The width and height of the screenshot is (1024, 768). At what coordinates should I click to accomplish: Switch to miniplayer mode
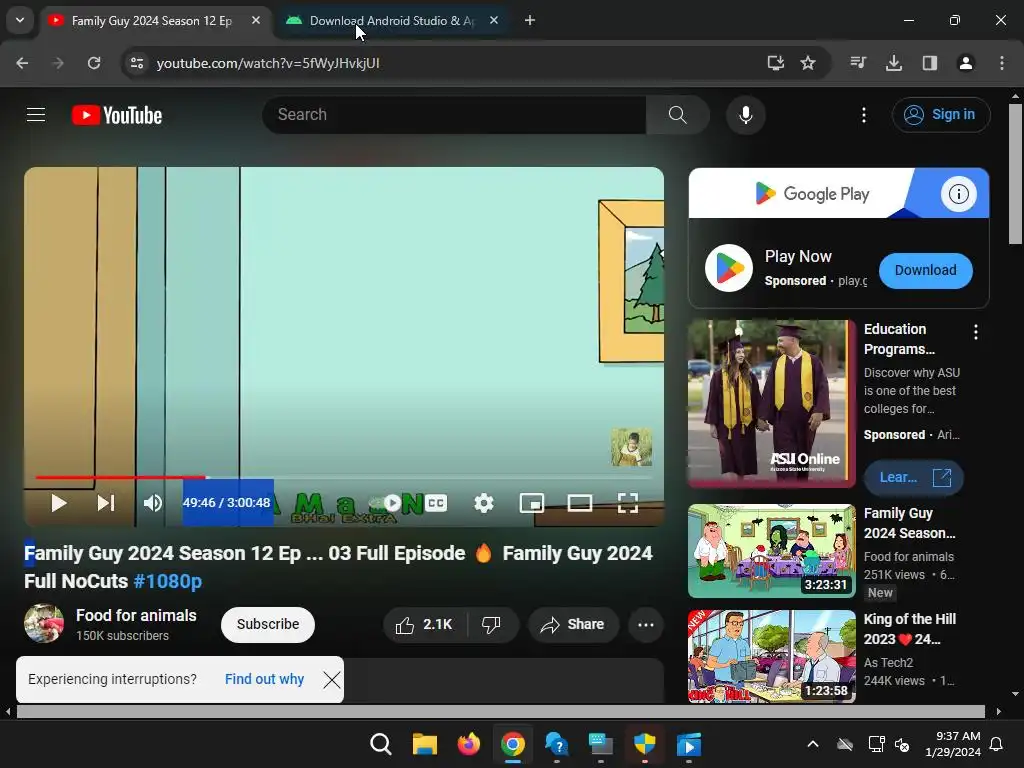(x=532, y=503)
